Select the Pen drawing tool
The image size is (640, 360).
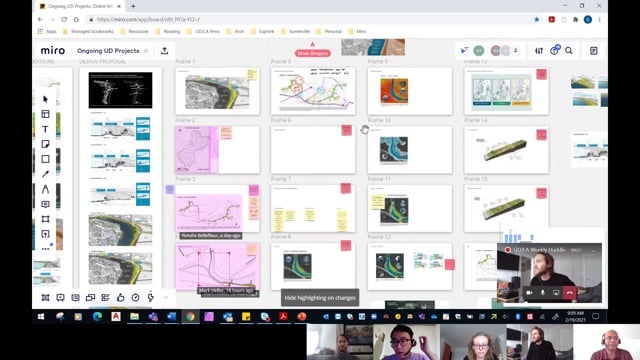click(45, 189)
